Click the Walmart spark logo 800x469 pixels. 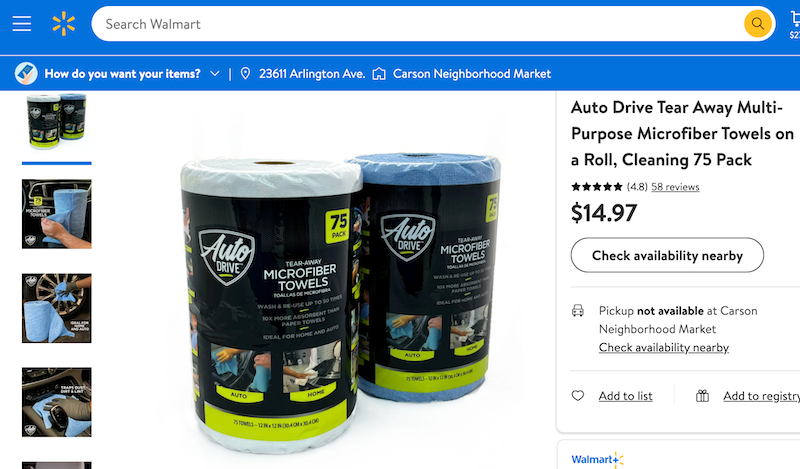coord(64,24)
